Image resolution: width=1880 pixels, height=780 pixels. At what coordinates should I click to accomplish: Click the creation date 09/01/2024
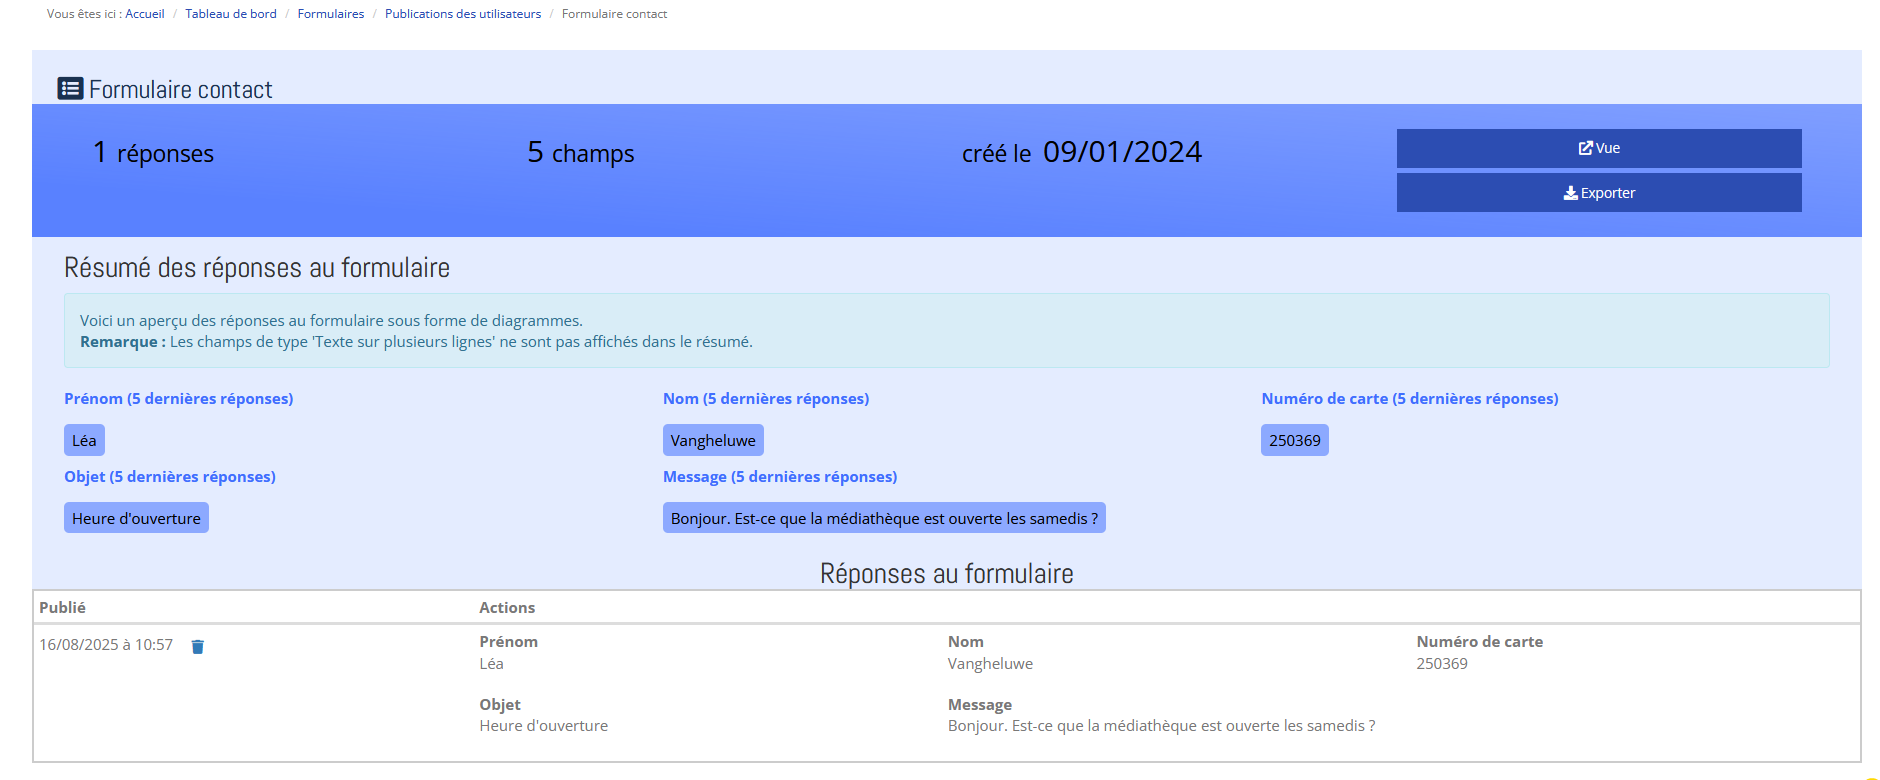[x=1121, y=152]
